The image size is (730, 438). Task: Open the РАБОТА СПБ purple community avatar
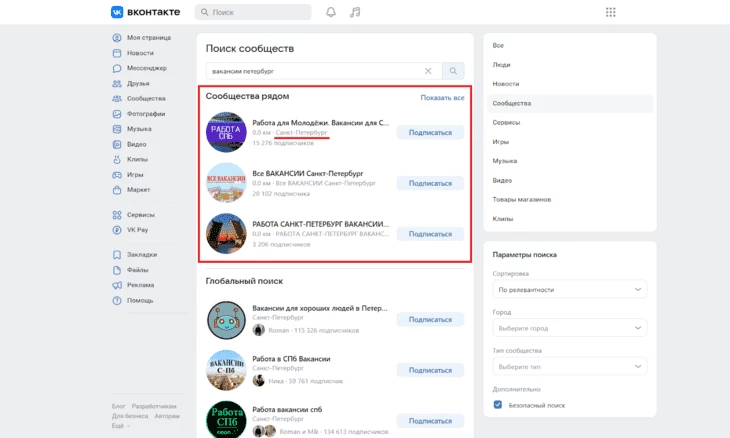(226, 132)
